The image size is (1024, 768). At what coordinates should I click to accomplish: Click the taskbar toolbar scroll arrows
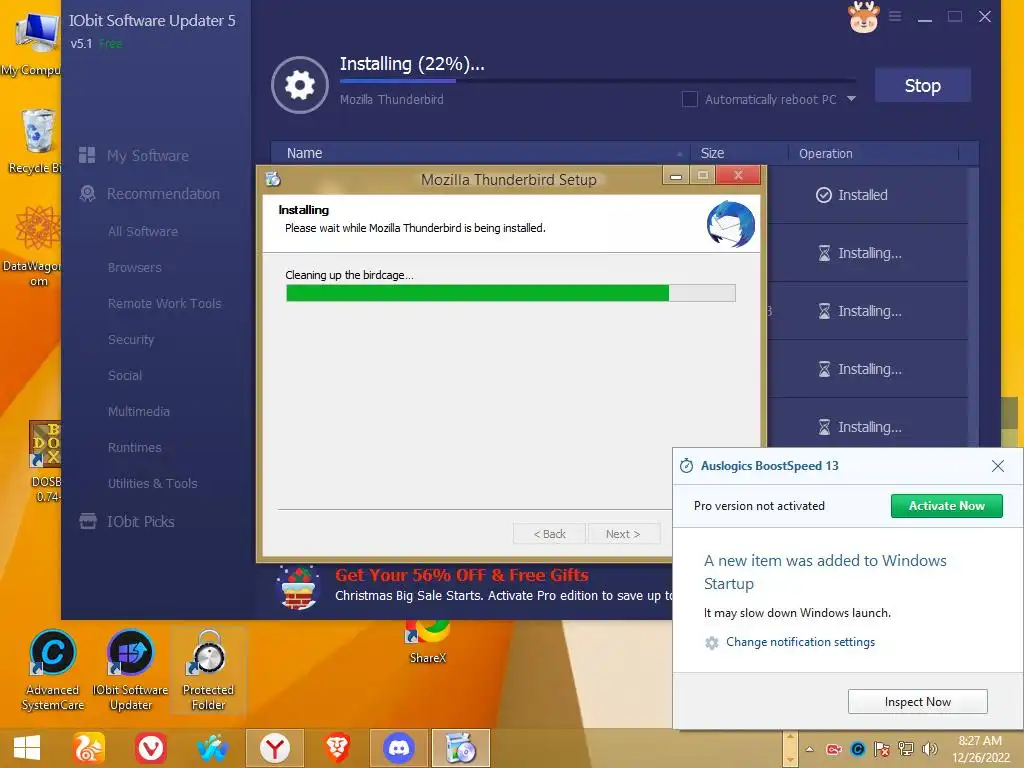790,748
